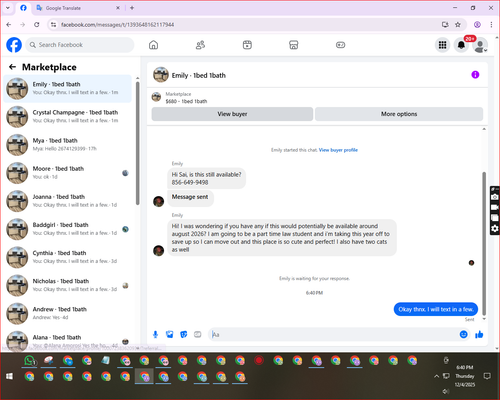
Task: Bookmark this page with star icon
Action: point(458,25)
